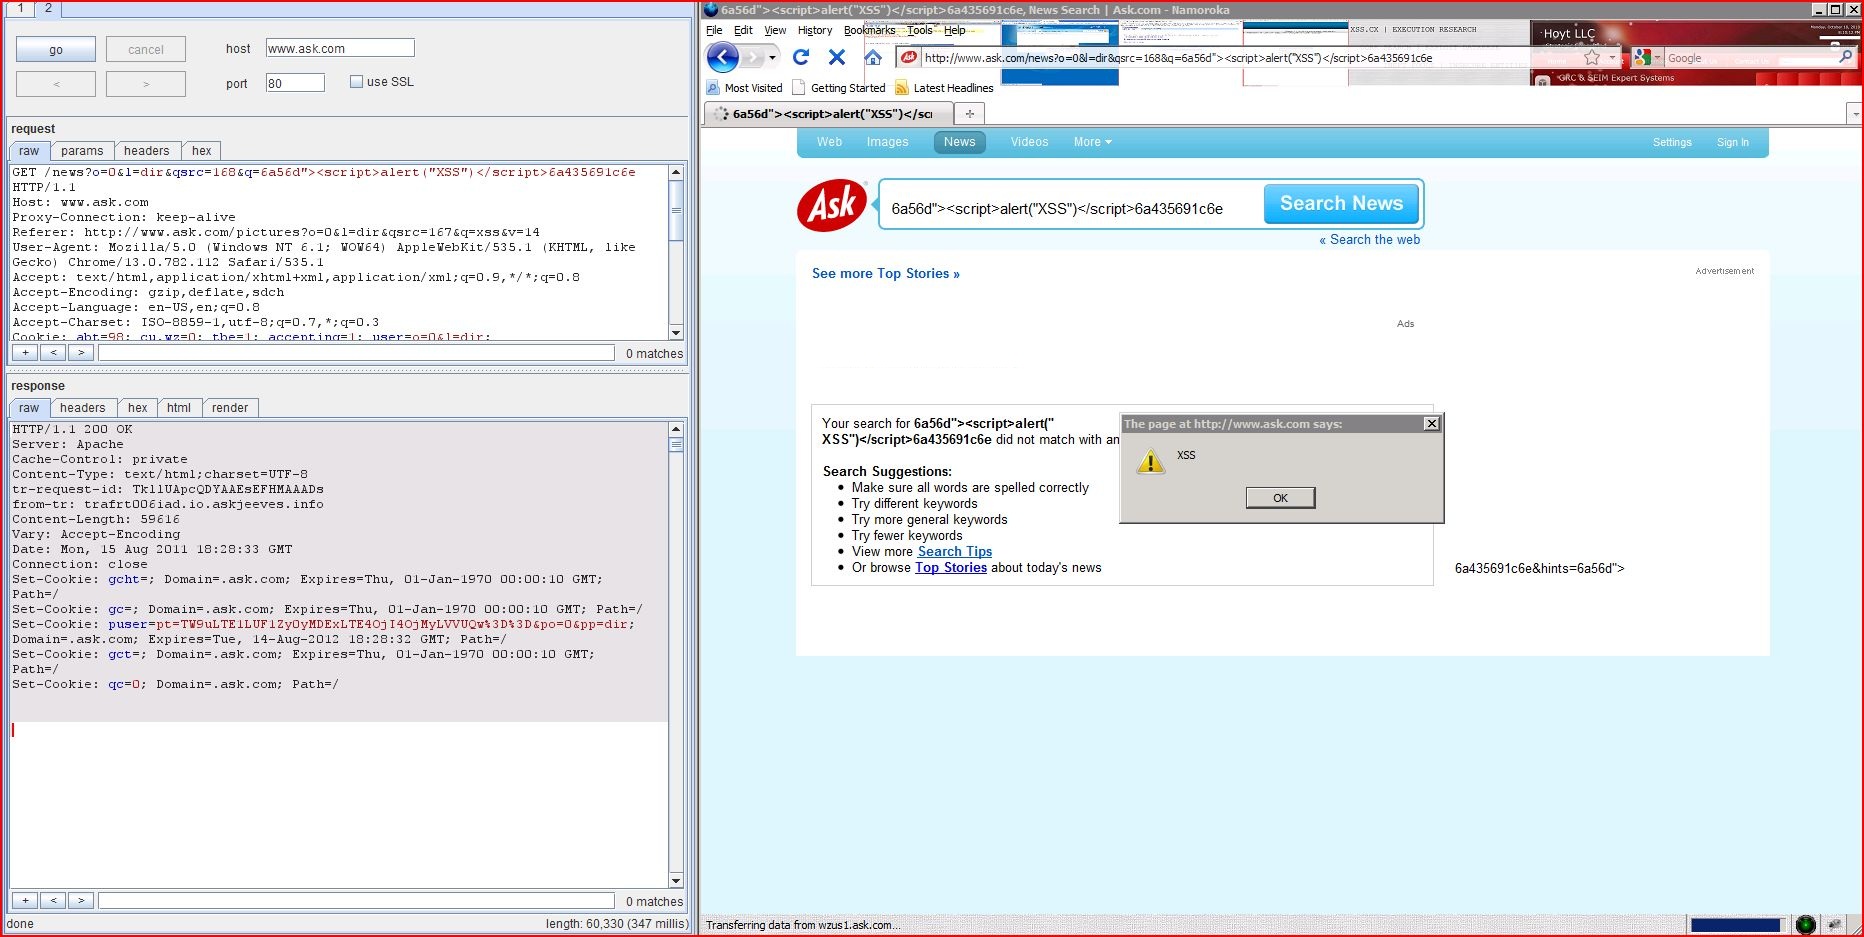This screenshot has height=937, width=1864.
Task: Click the request search previous-match < button
Action: click(53, 353)
